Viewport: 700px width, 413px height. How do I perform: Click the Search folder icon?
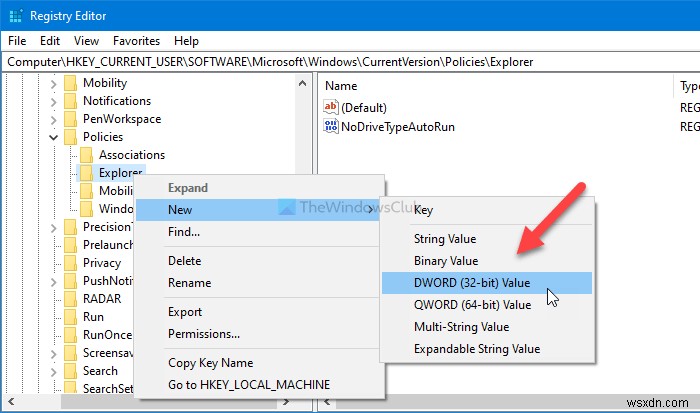(71, 371)
